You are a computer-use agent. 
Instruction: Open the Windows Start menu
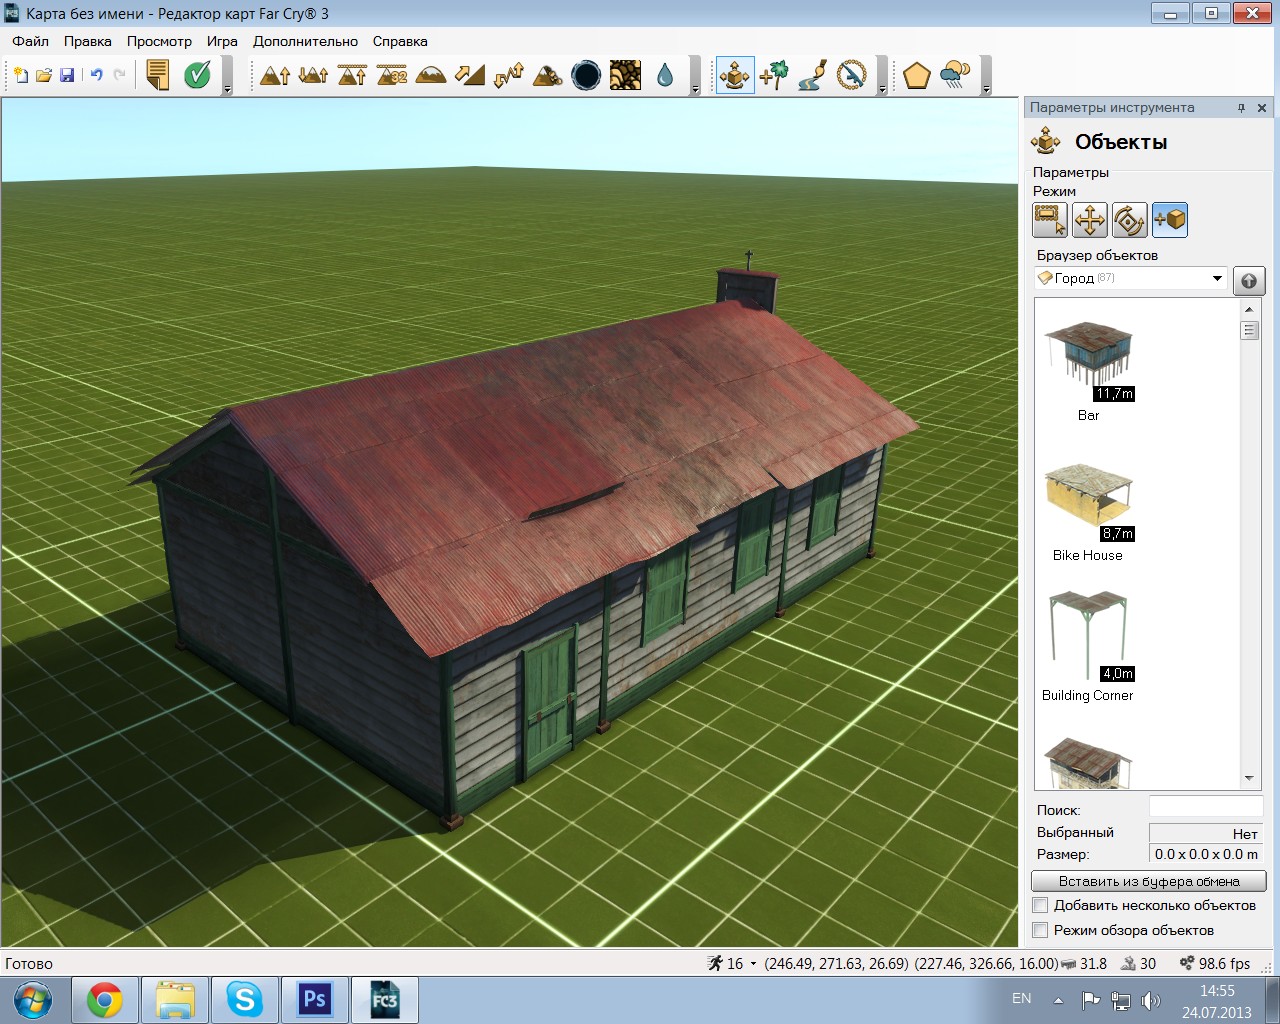pos(32,1000)
